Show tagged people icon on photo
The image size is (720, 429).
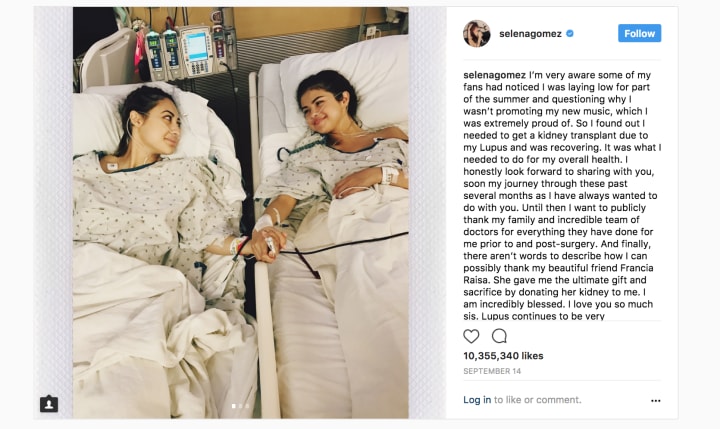click(49, 404)
